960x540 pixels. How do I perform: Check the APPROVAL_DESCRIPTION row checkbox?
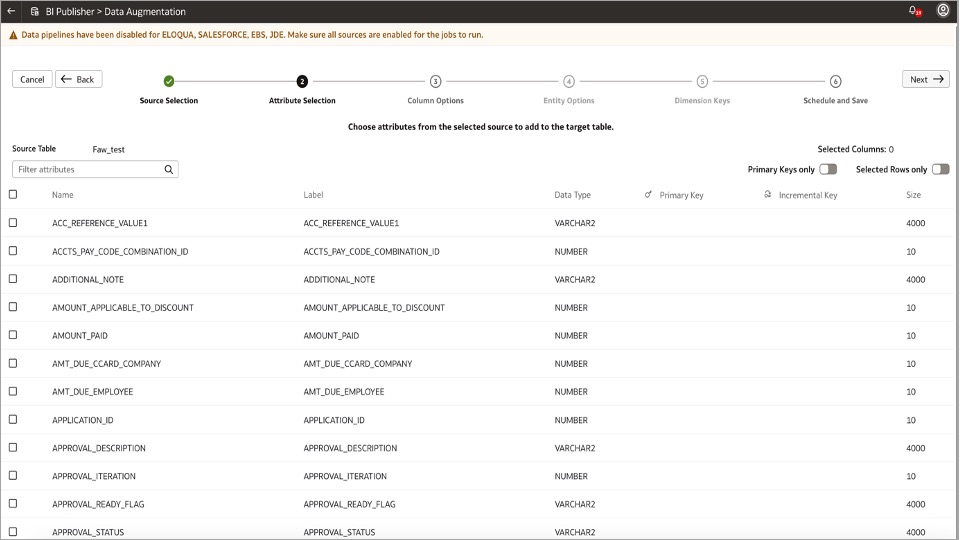pyautogui.click(x=13, y=448)
